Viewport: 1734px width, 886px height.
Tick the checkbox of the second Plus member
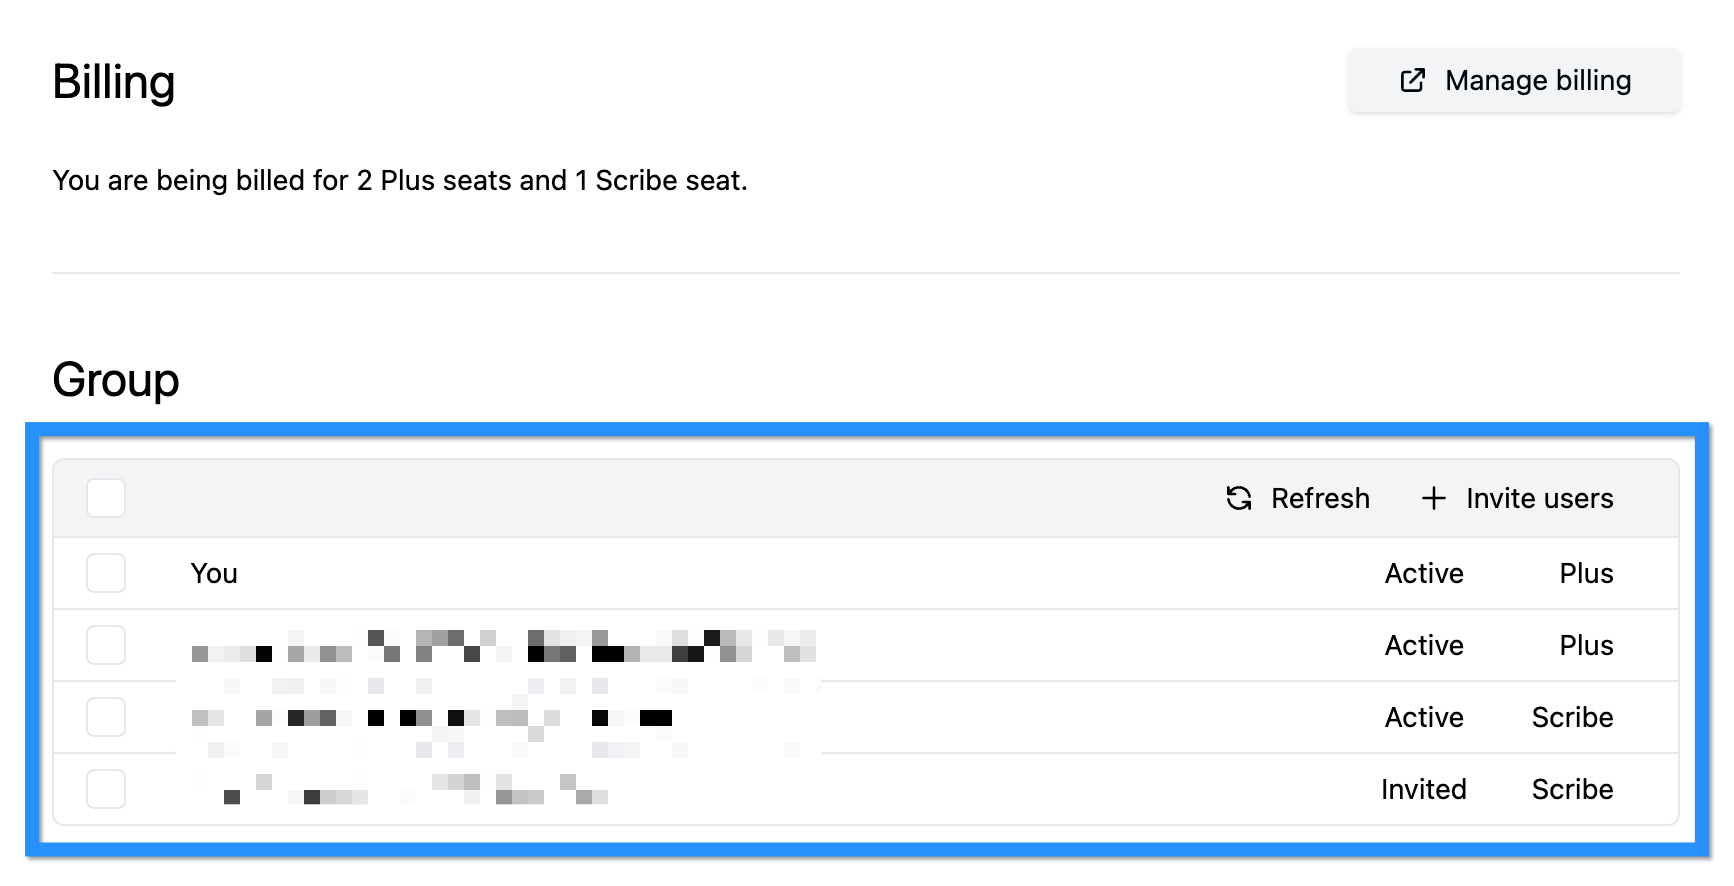pyautogui.click(x=106, y=645)
